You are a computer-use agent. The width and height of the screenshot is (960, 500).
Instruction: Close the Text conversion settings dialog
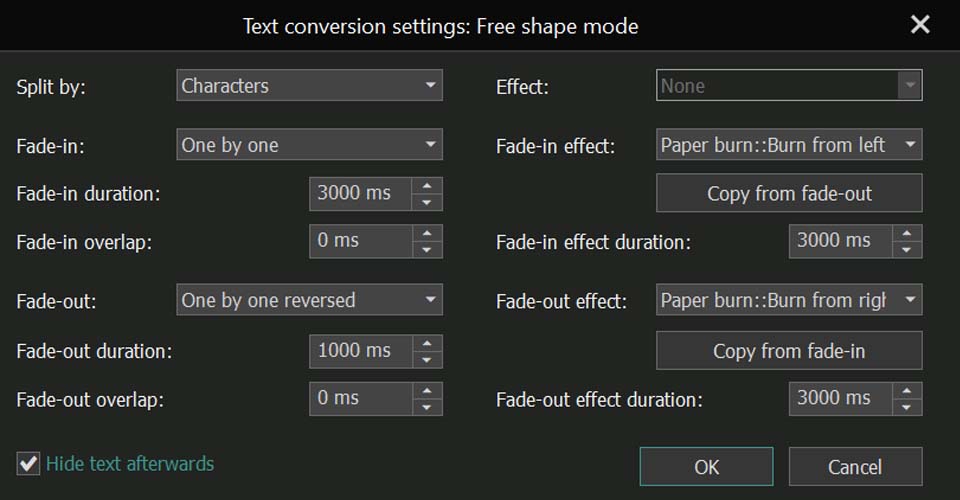pyautogui.click(x=920, y=25)
